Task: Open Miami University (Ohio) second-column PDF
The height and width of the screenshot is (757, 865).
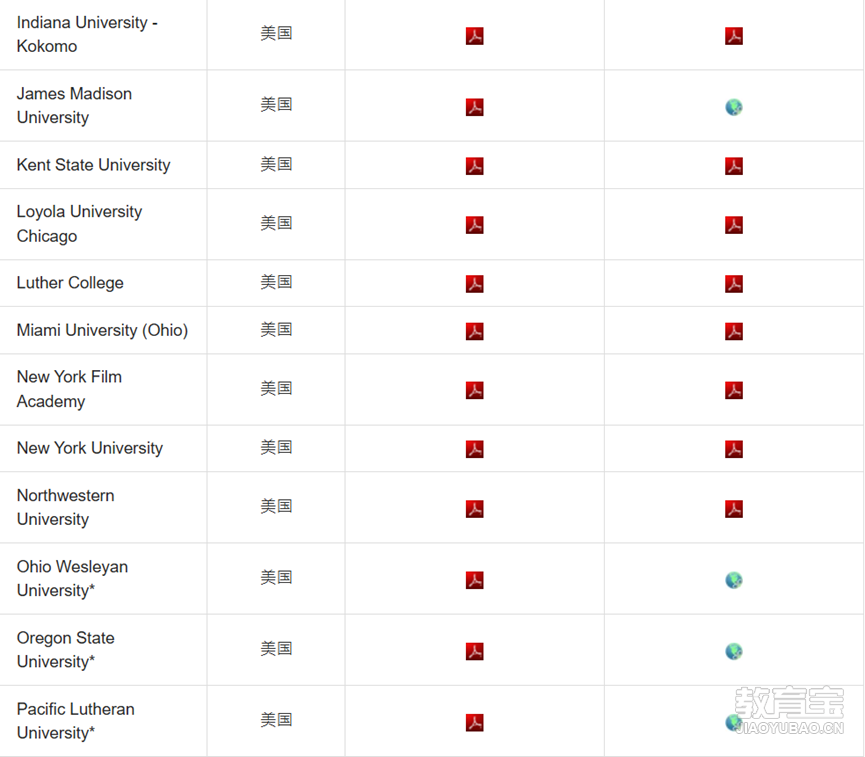Action: point(734,331)
